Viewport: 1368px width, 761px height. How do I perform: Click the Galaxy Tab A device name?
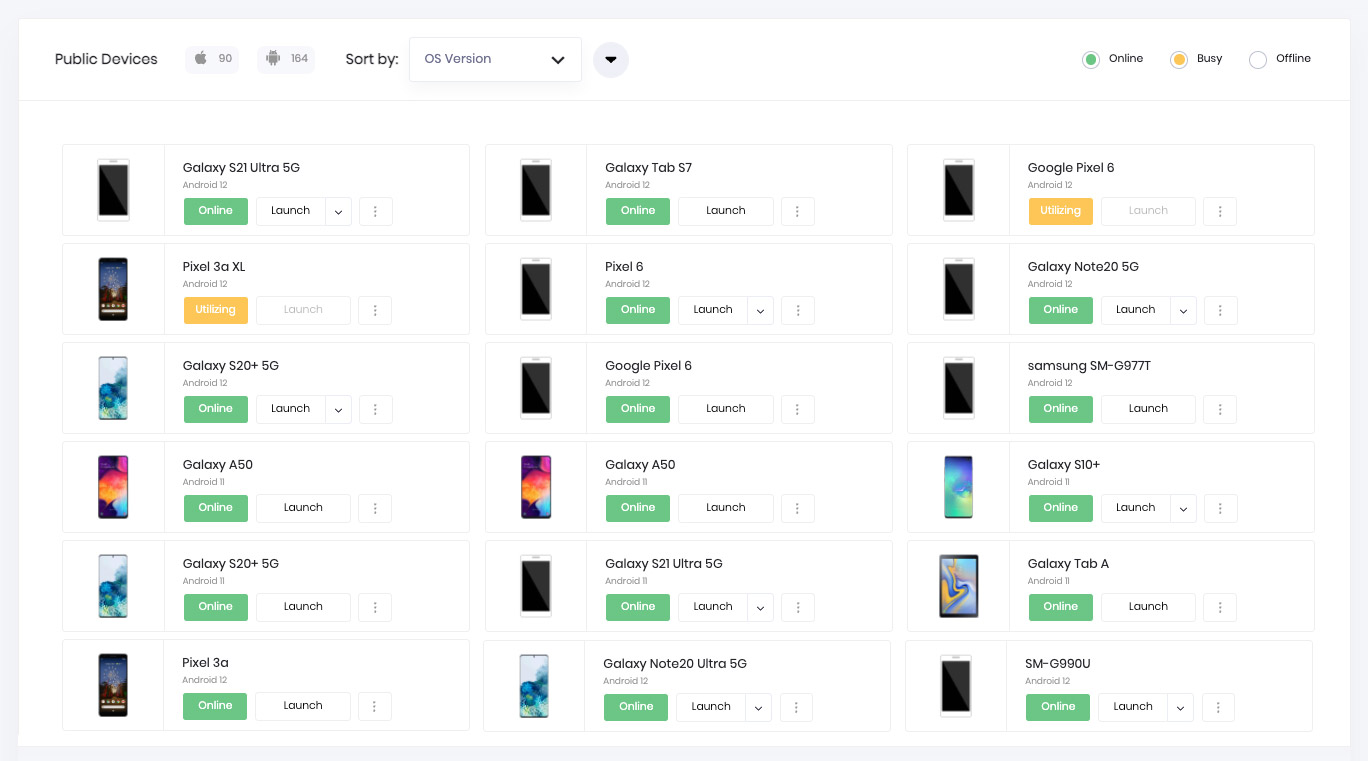(x=1068, y=564)
